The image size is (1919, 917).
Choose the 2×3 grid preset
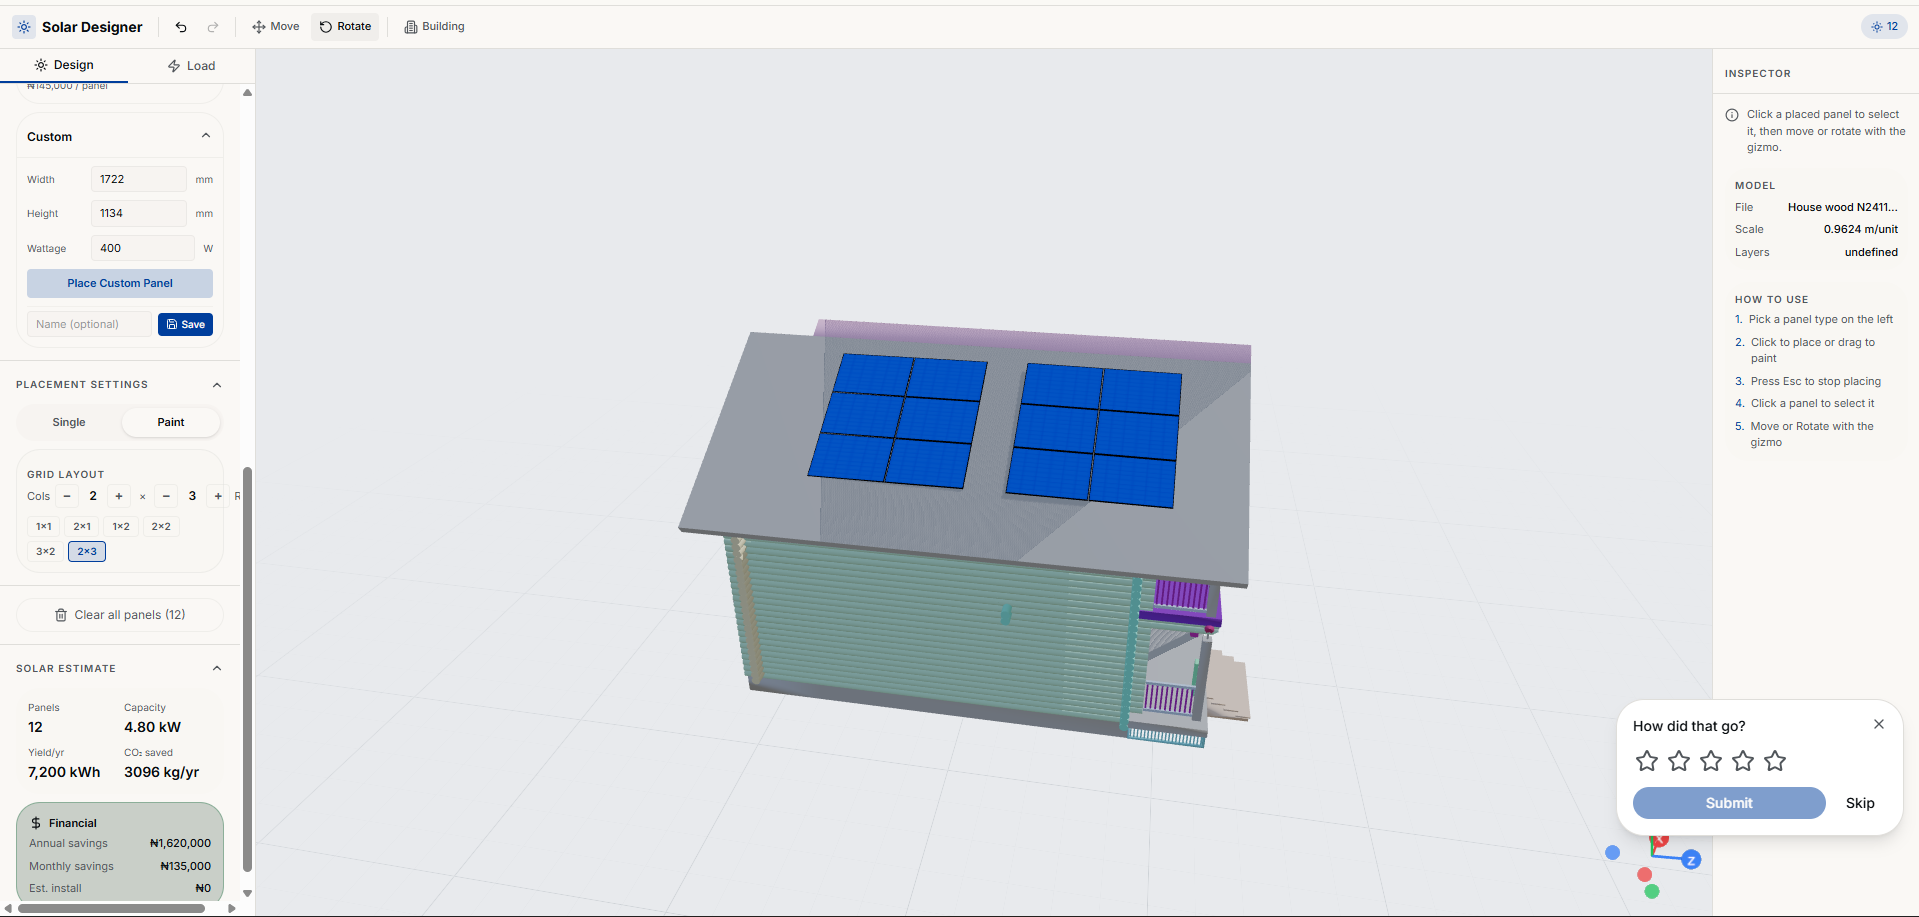click(x=87, y=551)
